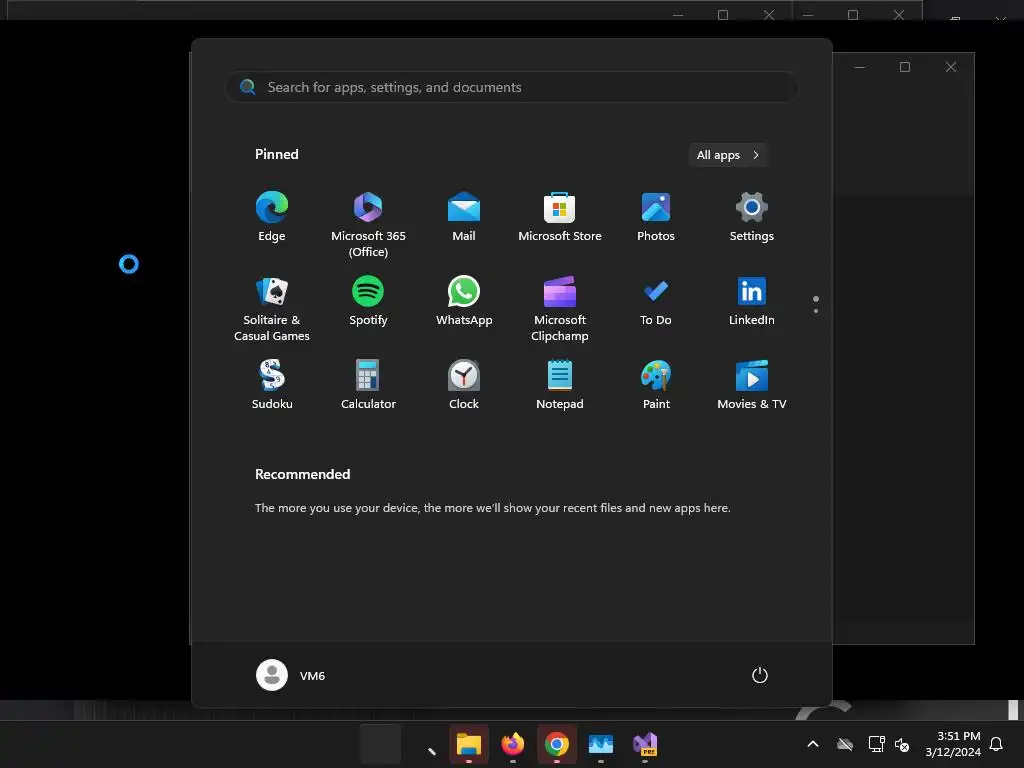
Task: Launch Microsoft 365 (Office) app
Action: (368, 224)
